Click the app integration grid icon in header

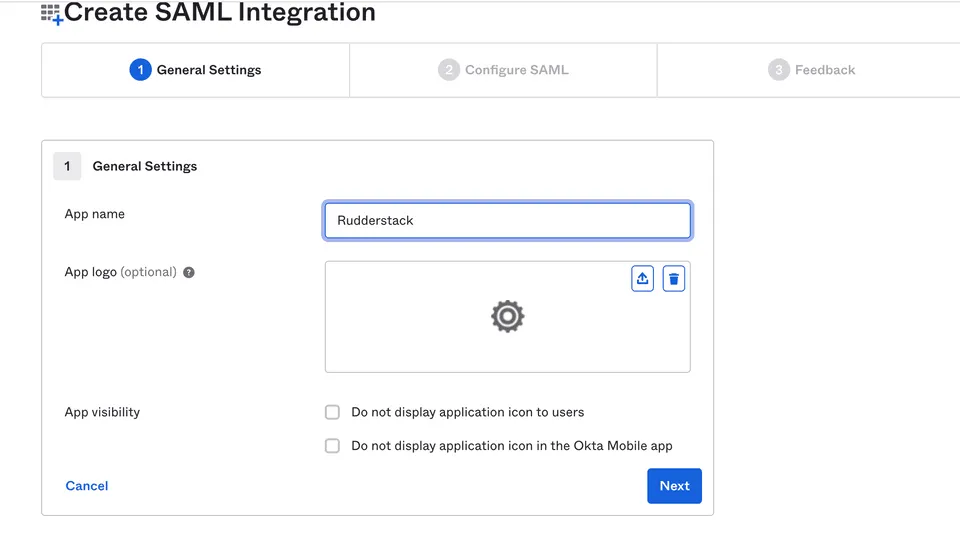(x=51, y=13)
